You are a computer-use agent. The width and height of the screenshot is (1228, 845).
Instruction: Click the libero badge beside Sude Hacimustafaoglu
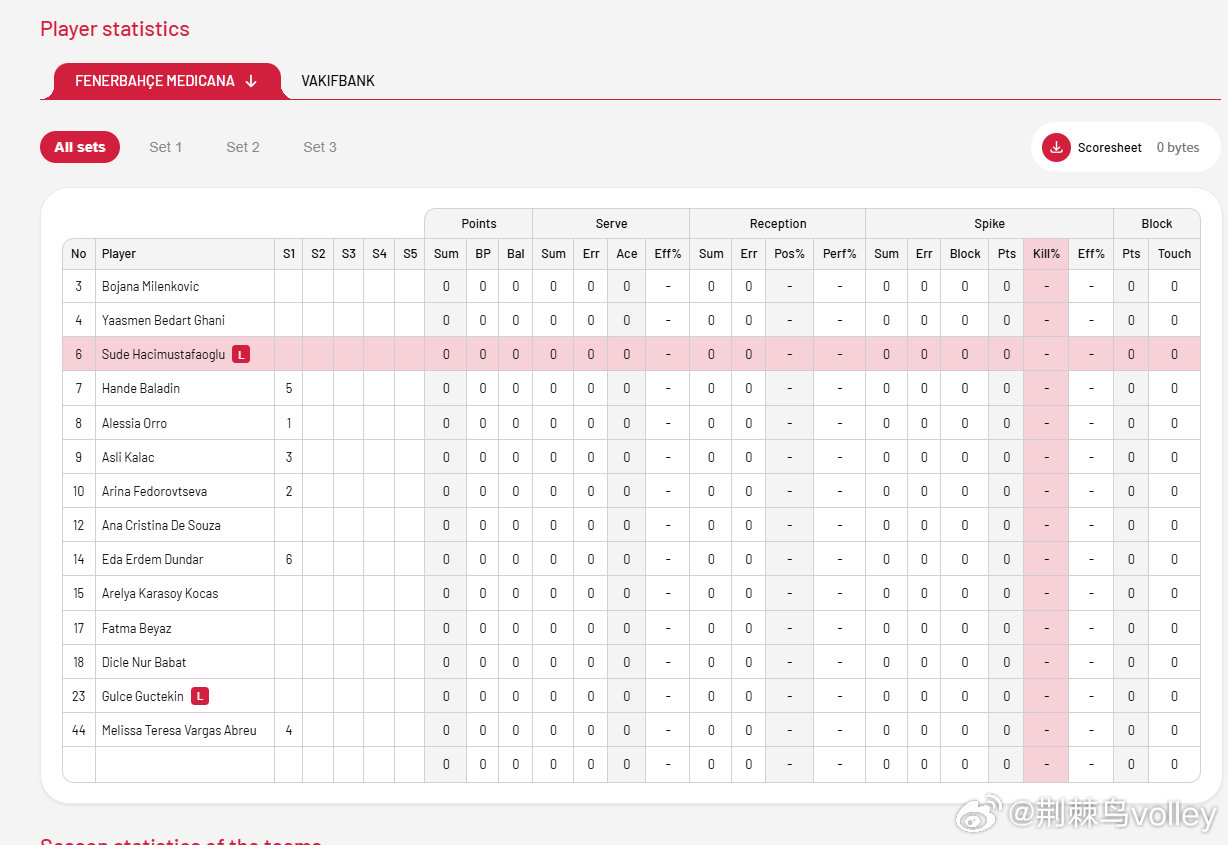(x=241, y=354)
